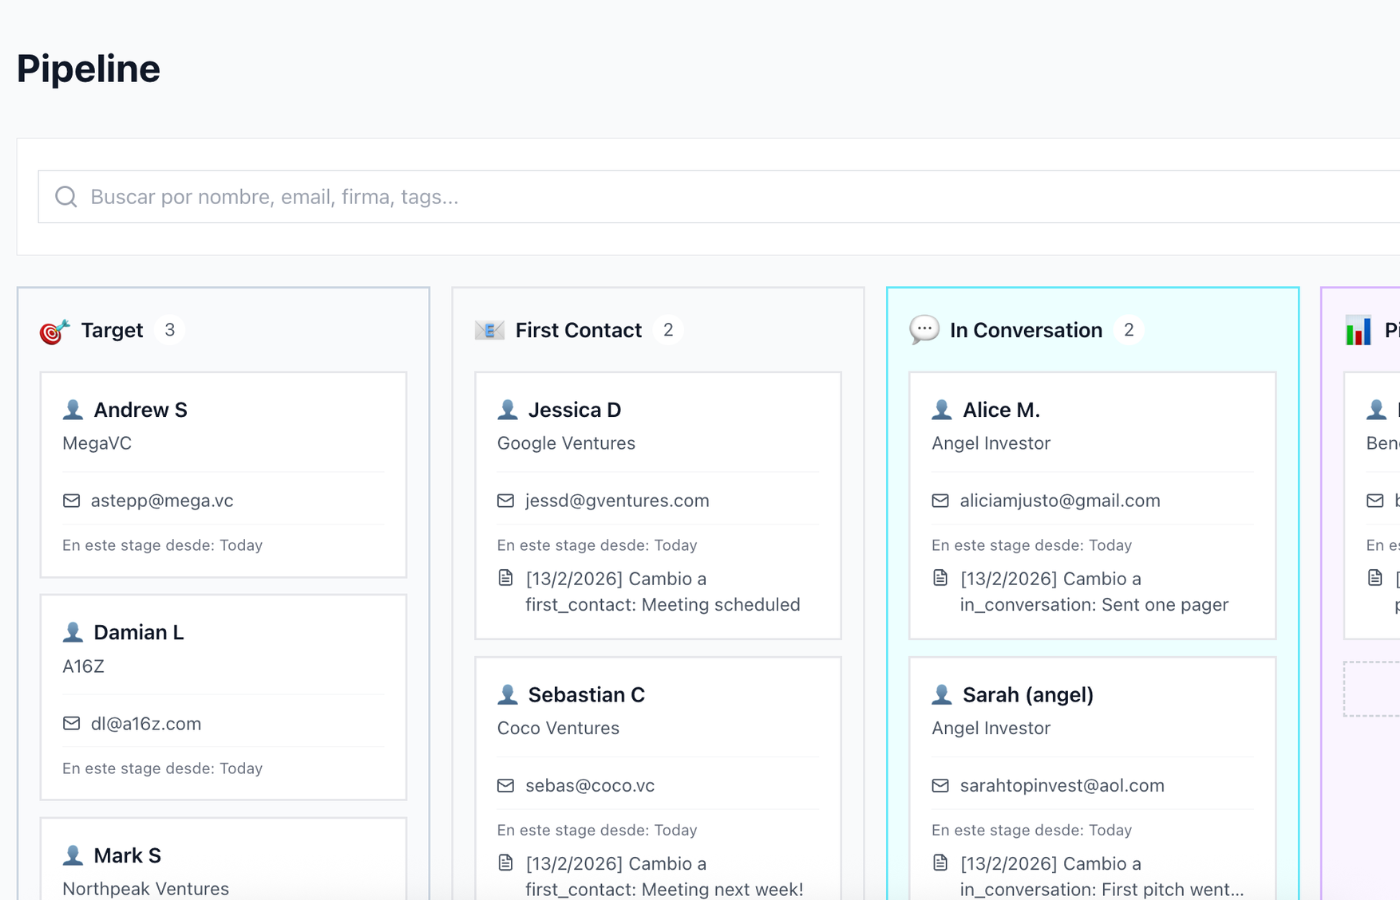Click the person icon beside Sarah (angel)
The height and width of the screenshot is (900, 1400).
click(x=941, y=695)
